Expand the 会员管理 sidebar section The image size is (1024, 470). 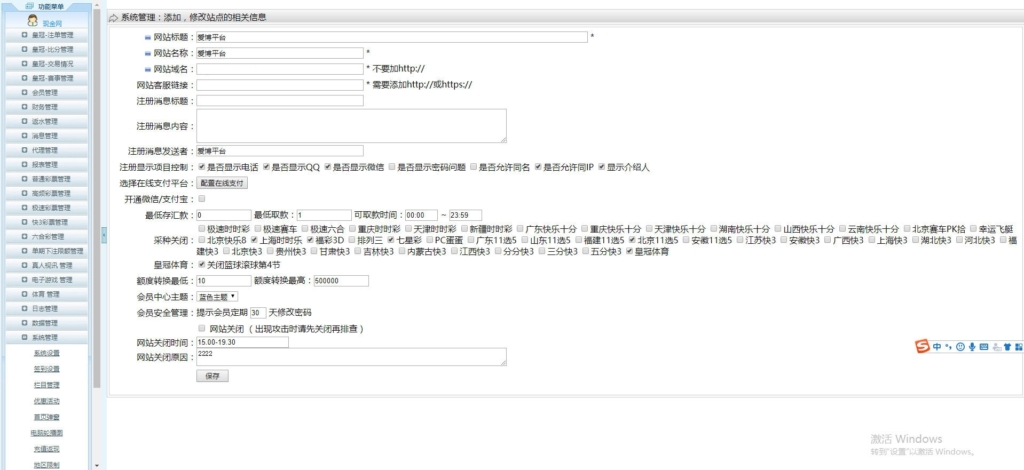point(46,92)
